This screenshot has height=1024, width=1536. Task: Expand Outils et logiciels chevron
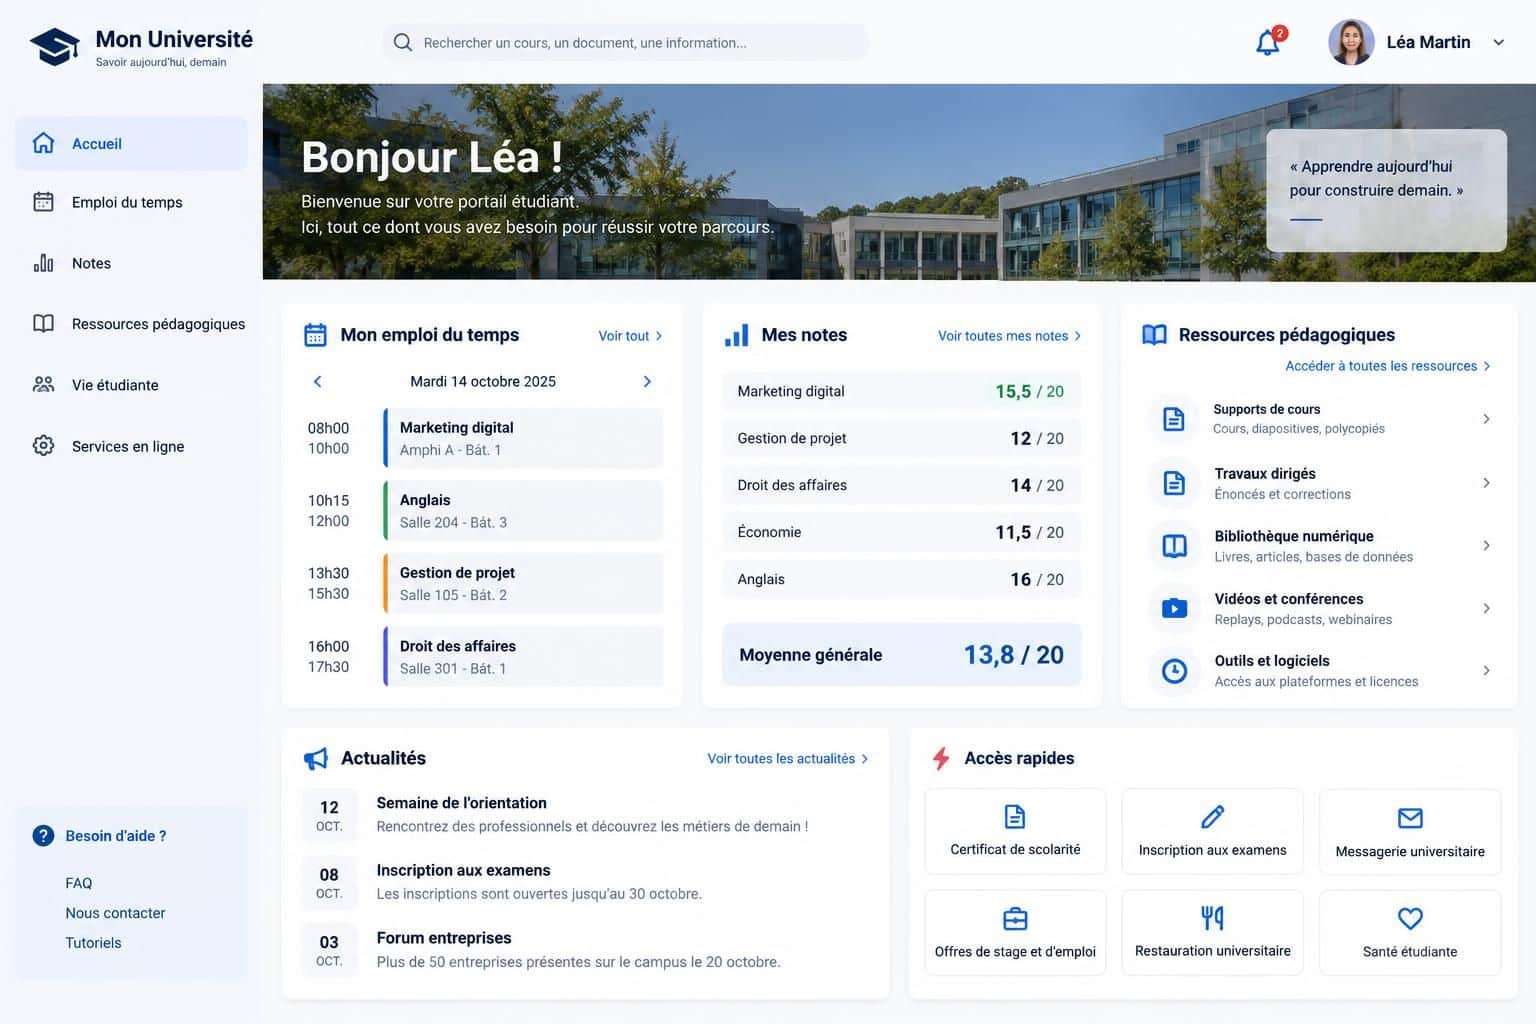tap(1486, 671)
